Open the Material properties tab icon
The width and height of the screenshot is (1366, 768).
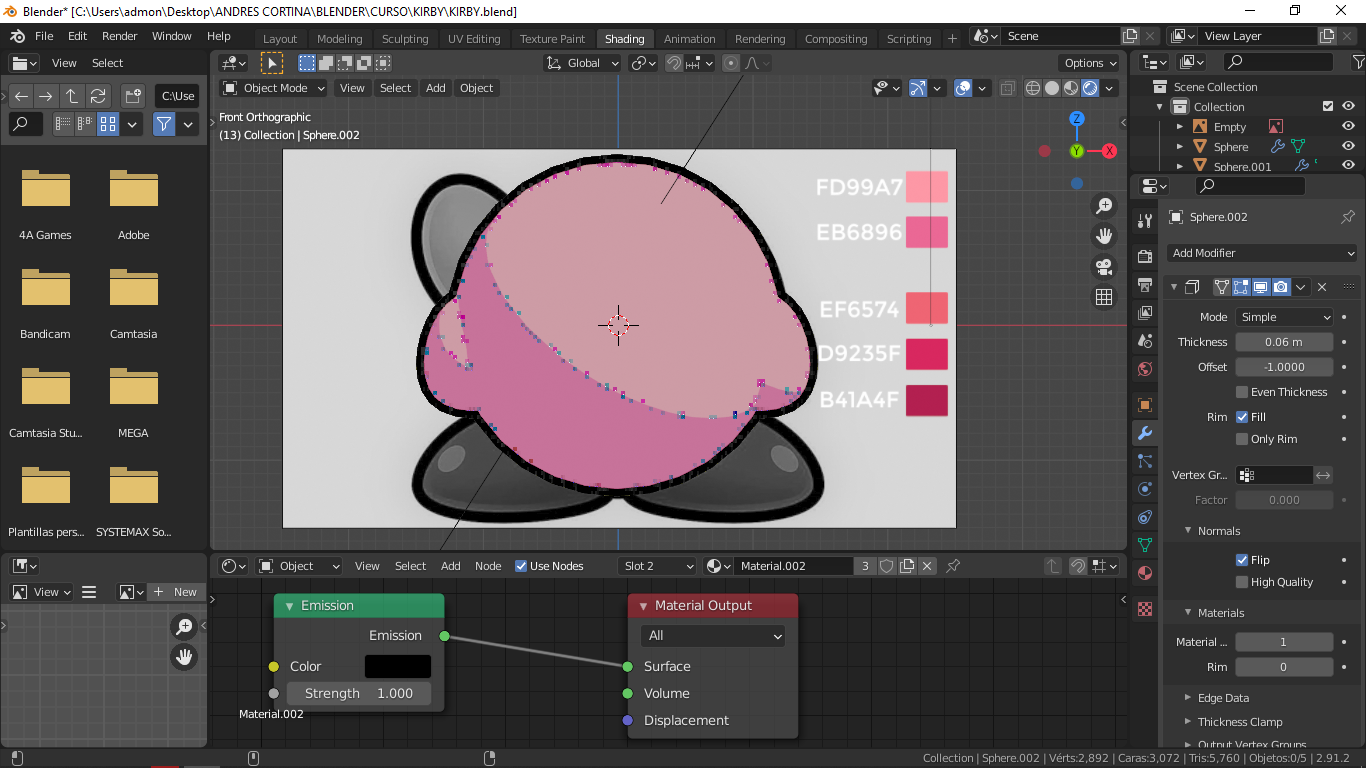(x=1145, y=573)
